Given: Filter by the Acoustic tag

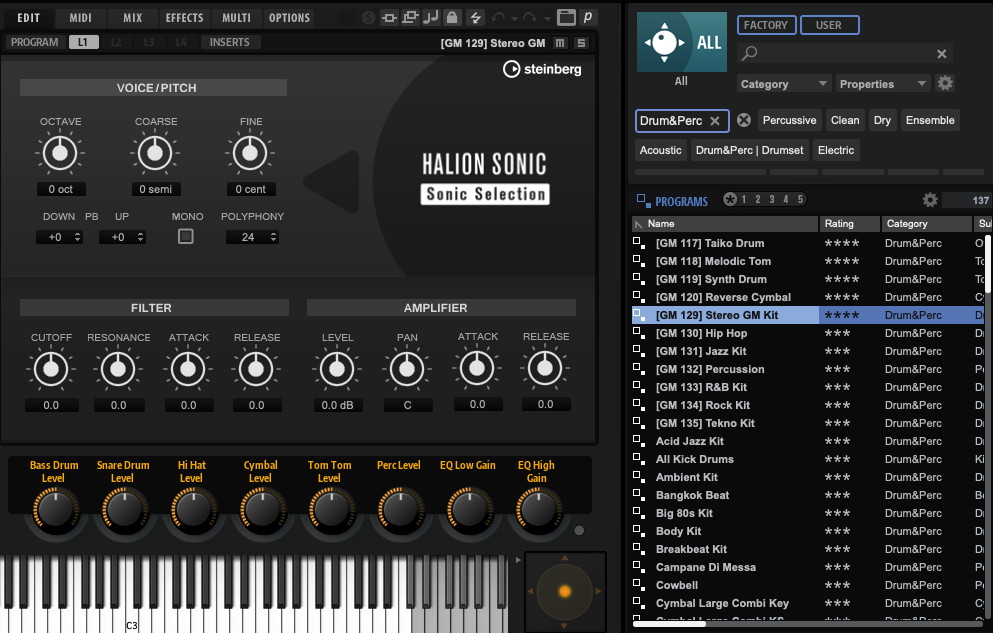Looking at the screenshot, I should [x=661, y=150].
